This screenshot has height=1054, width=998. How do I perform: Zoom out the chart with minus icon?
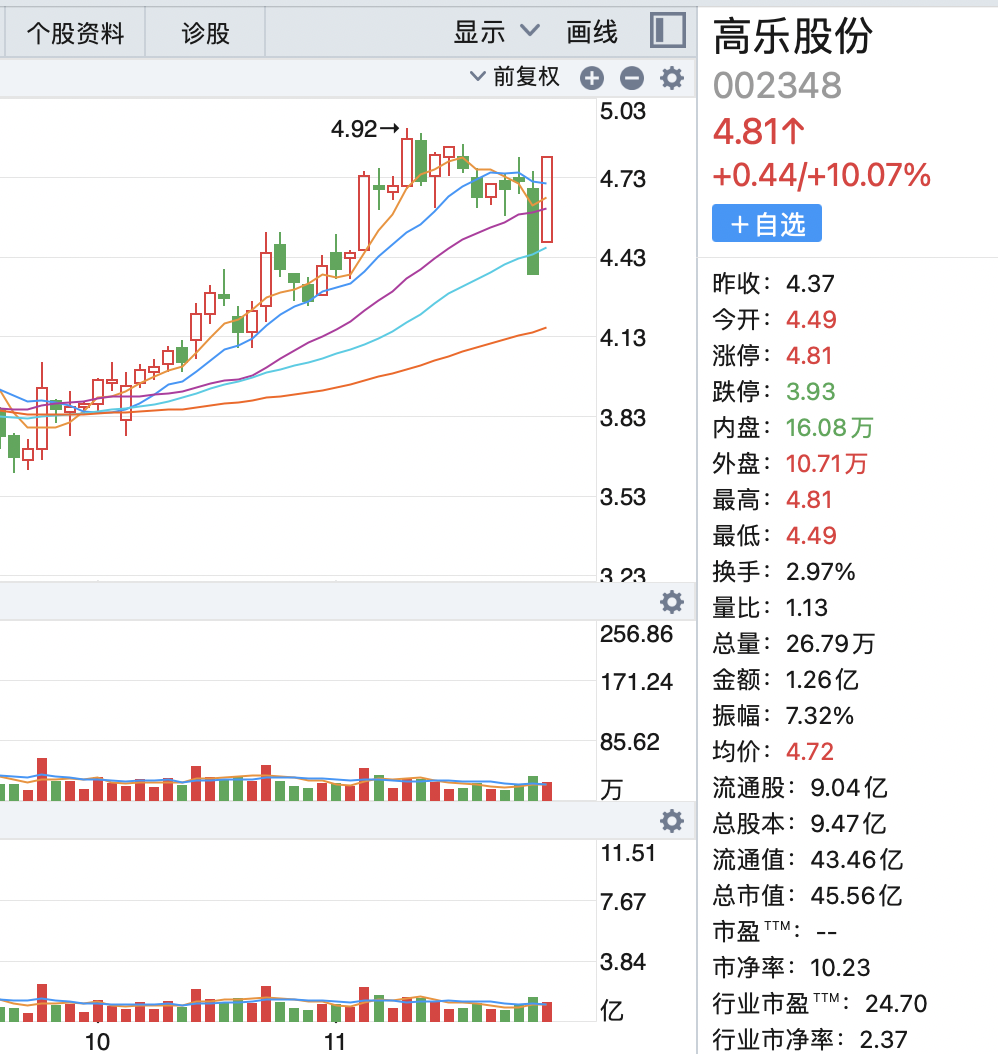pyautogui.click(x=631, y=78)
